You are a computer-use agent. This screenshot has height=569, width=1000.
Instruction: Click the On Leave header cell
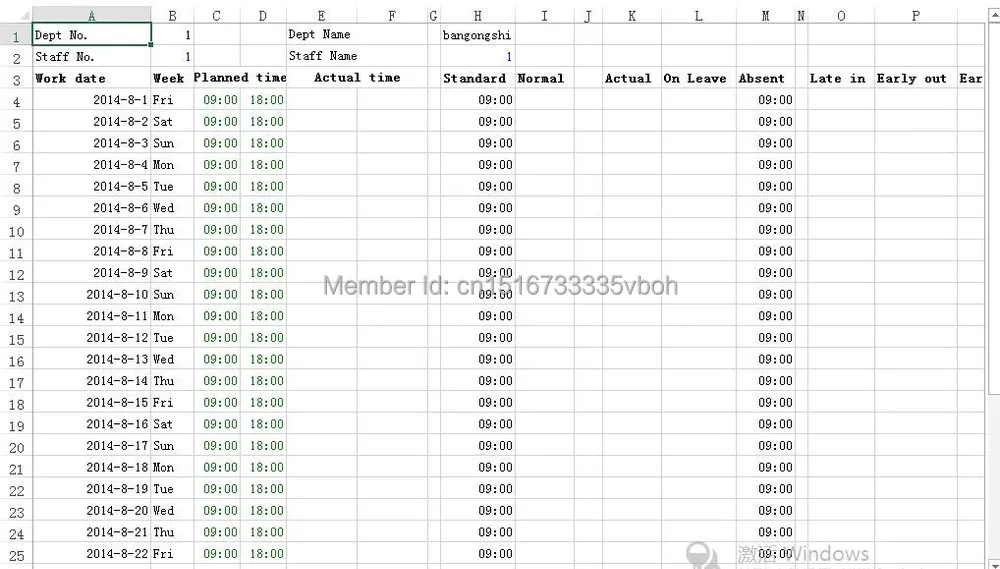point(698,78)
